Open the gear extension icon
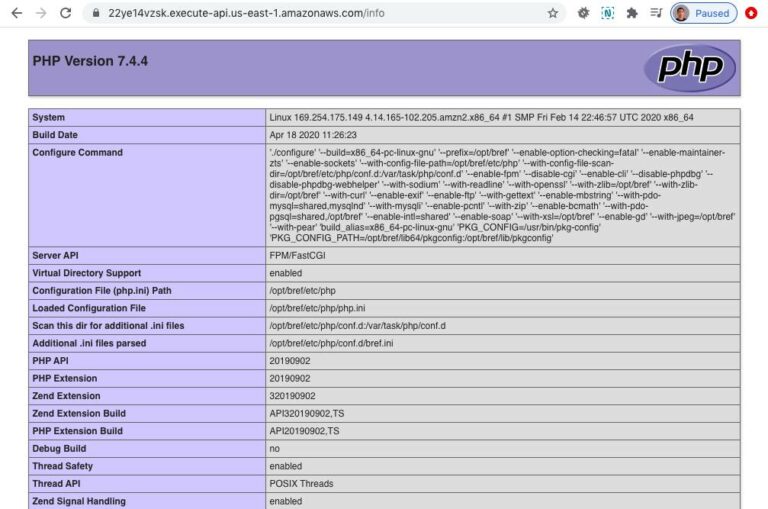 click(x=583, y=13)
